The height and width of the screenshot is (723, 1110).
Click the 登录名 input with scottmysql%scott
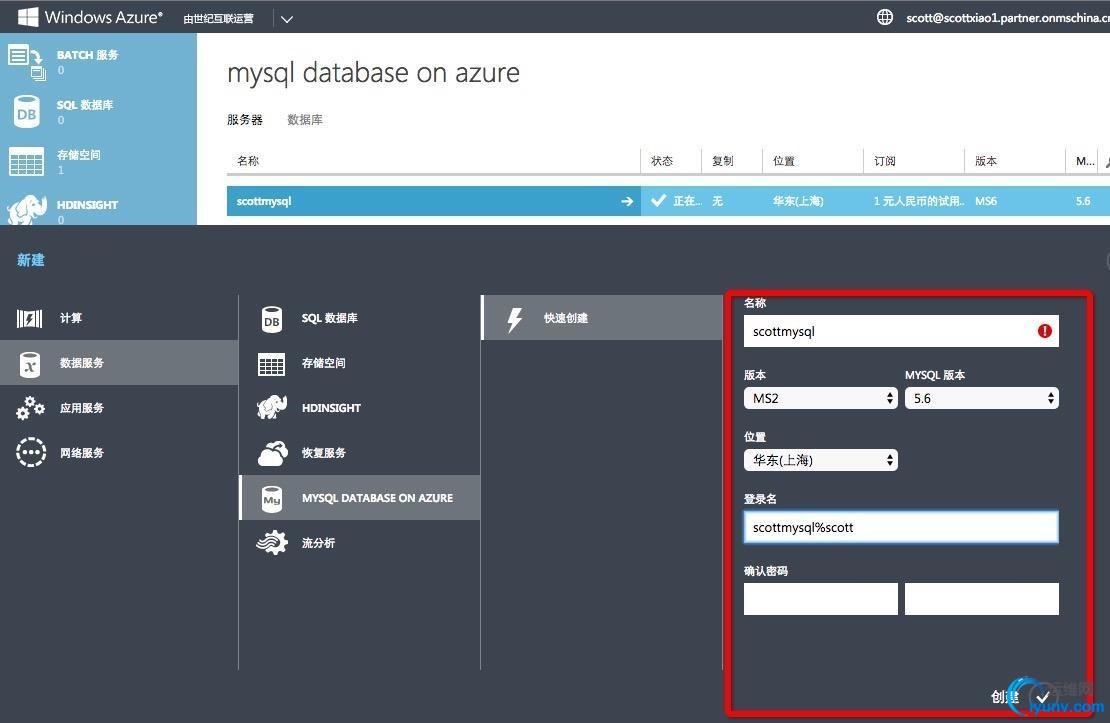click(901, 528)
